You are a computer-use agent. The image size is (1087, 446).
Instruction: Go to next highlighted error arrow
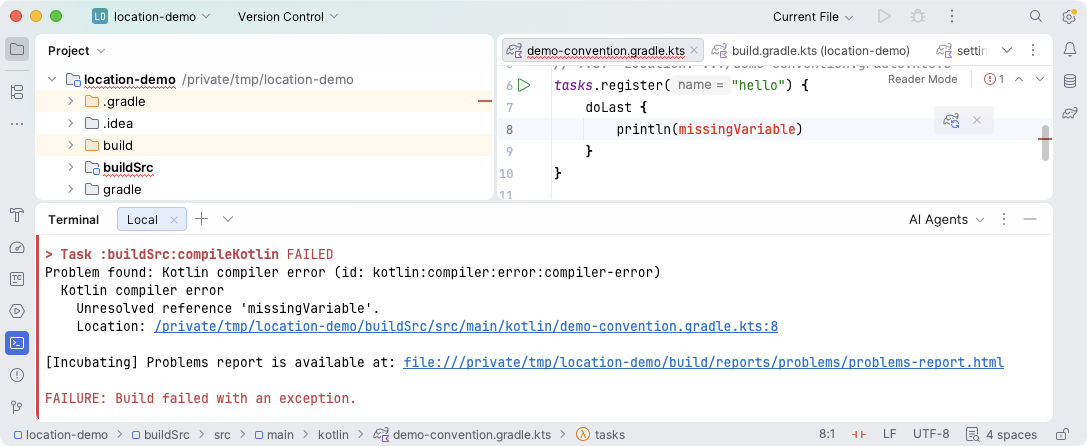pyautogui.click(x=1040, y=79)
